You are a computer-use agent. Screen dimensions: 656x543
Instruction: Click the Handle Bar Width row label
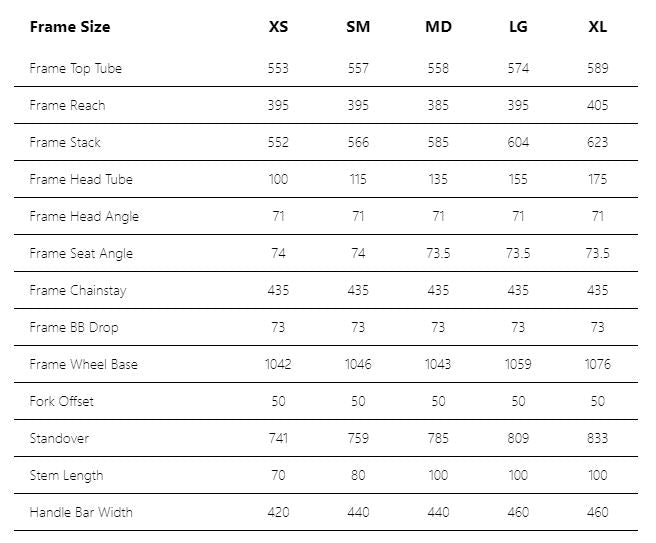[x=81, y=512]
